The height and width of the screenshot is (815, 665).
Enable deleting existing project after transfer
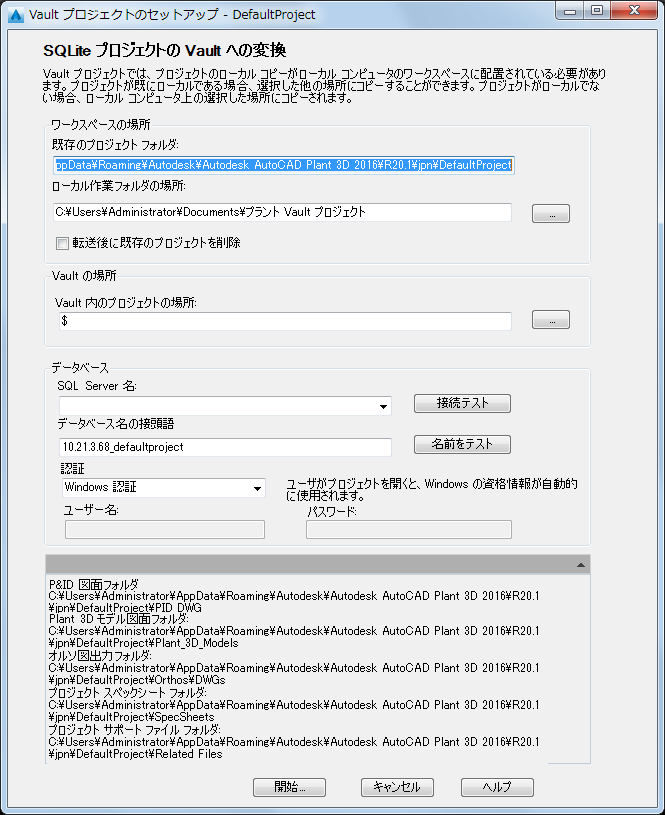(62, 243)
